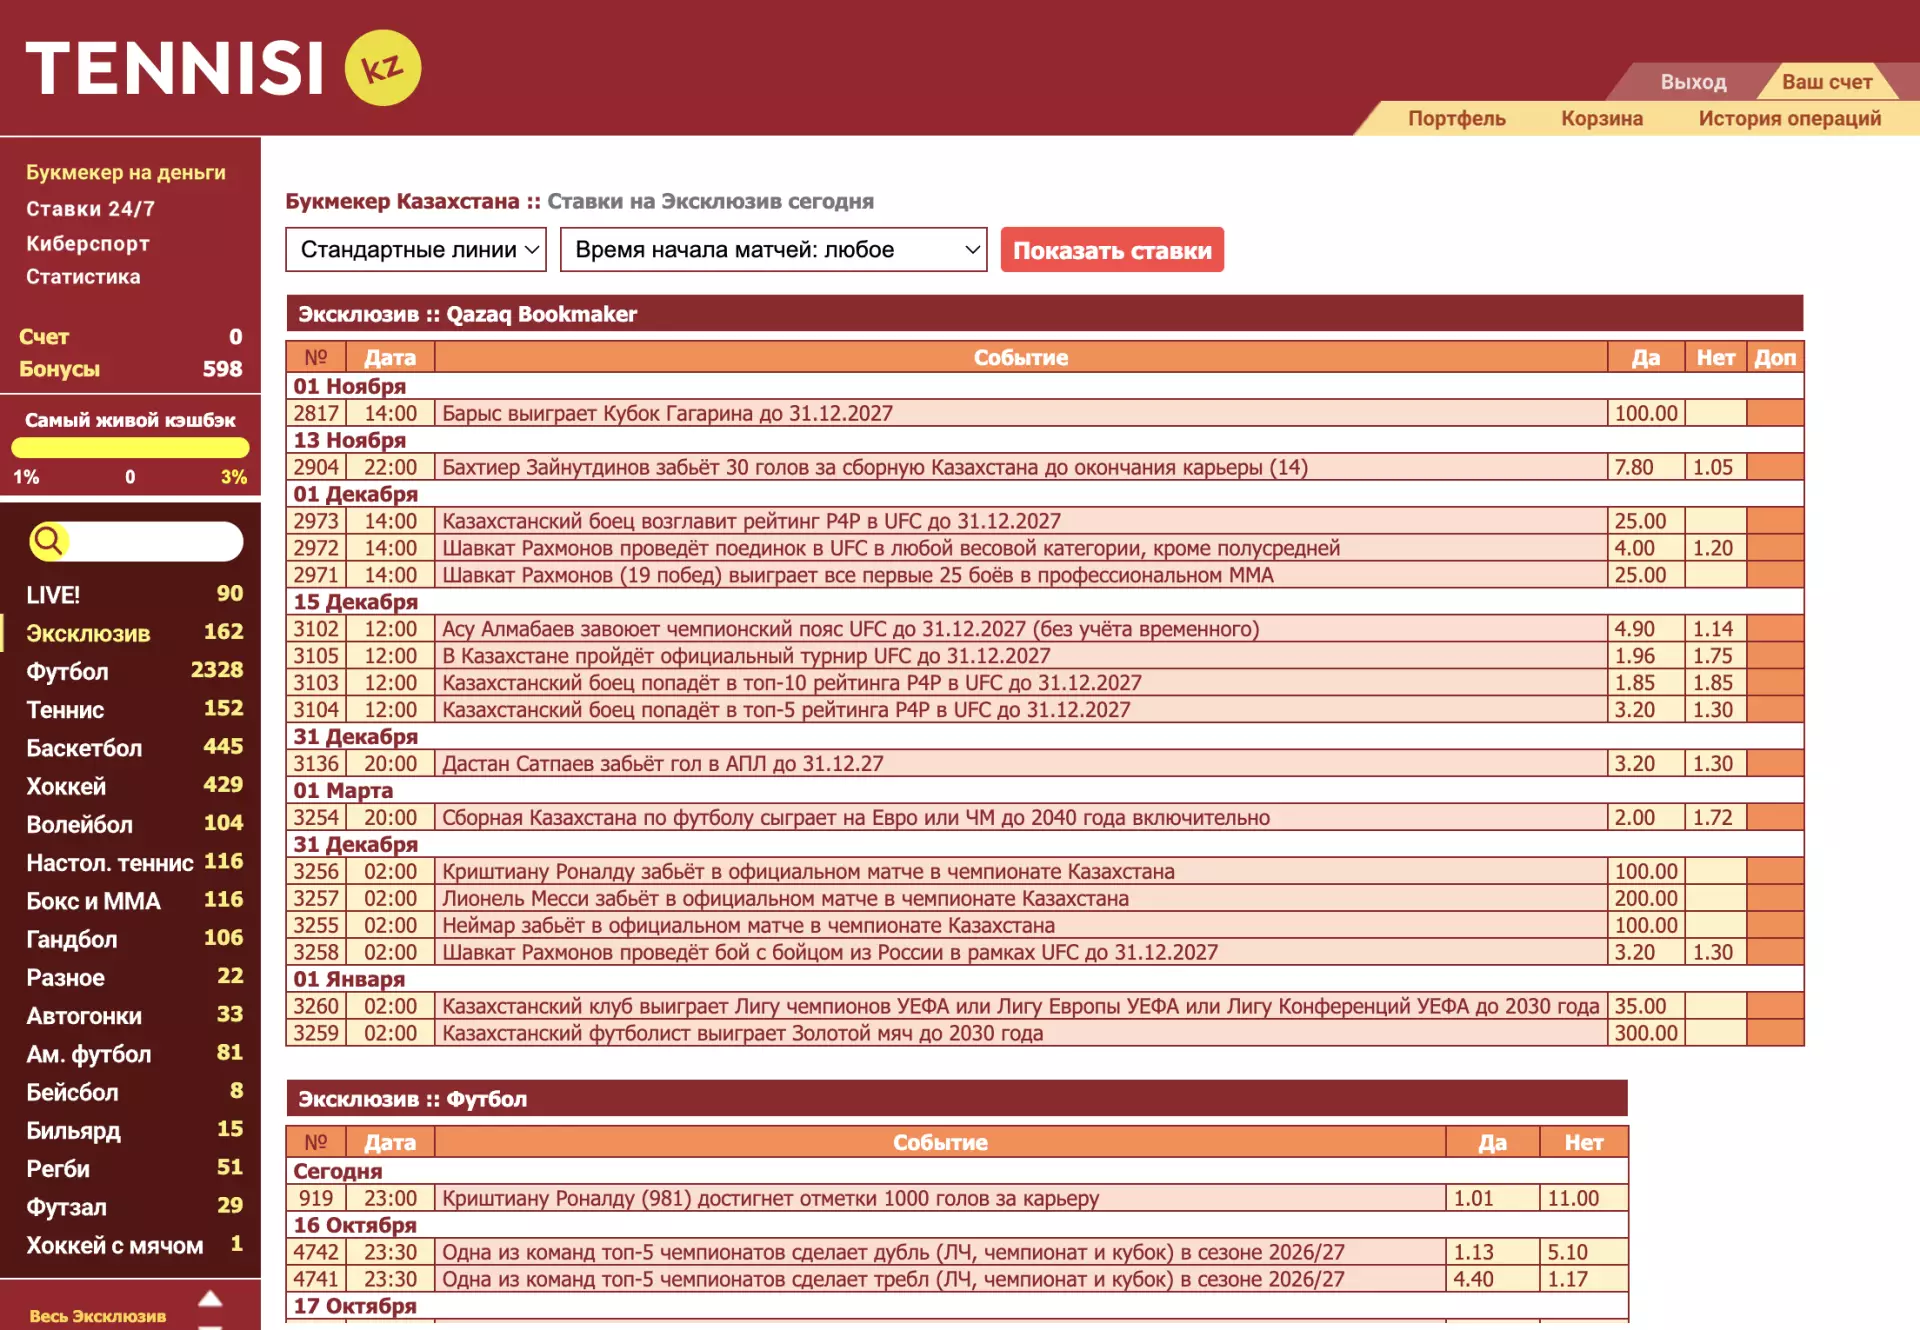Click event text Дастан Сатпаев забьёт гол в АПЛ
1920x1330 pixels.
663,763
